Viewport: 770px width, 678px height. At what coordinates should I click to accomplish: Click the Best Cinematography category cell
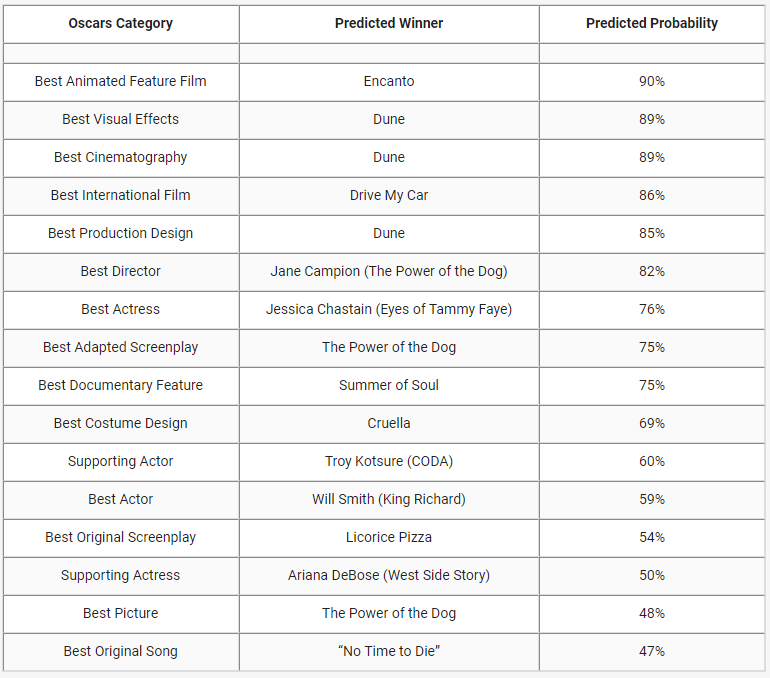120,157
